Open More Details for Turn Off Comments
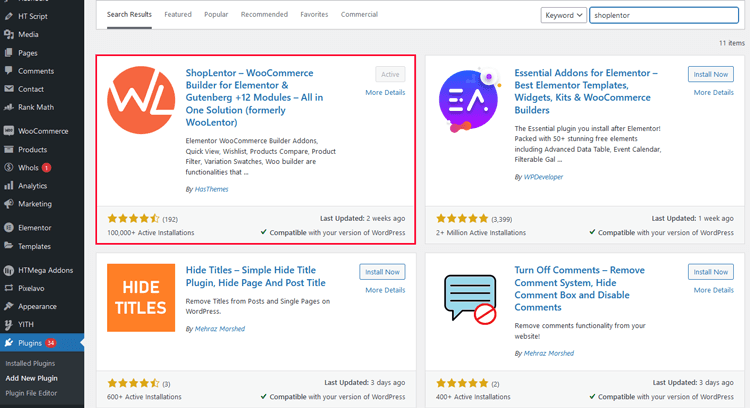The image size is (750, 408). pyautogui.click(x=714, y=290)
